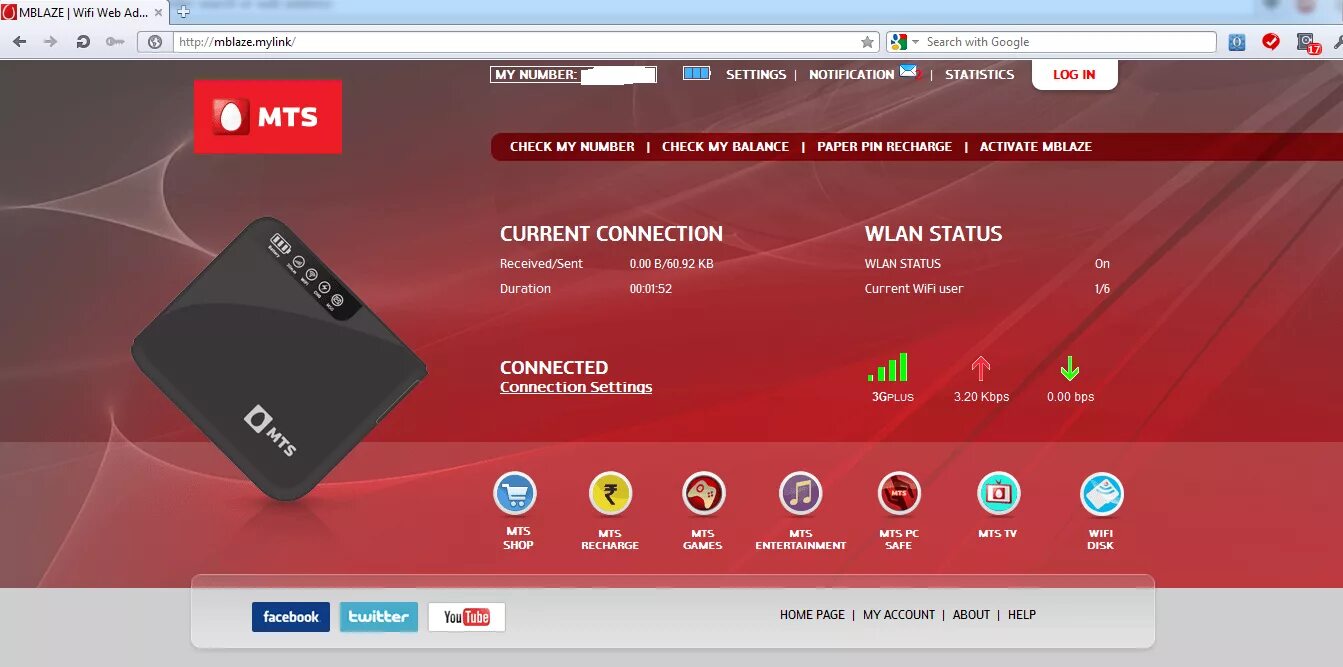Open the Connection Settings link
The height and width of the screenshot is (667, 1343).
[576, 388]
